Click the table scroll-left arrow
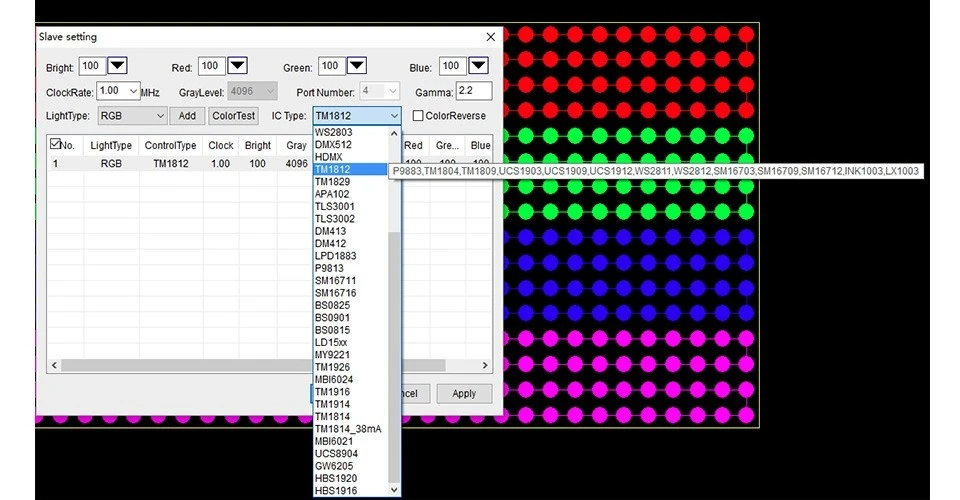Image resolution: width=960 pixels, height=500 pixels. point(54,365)
